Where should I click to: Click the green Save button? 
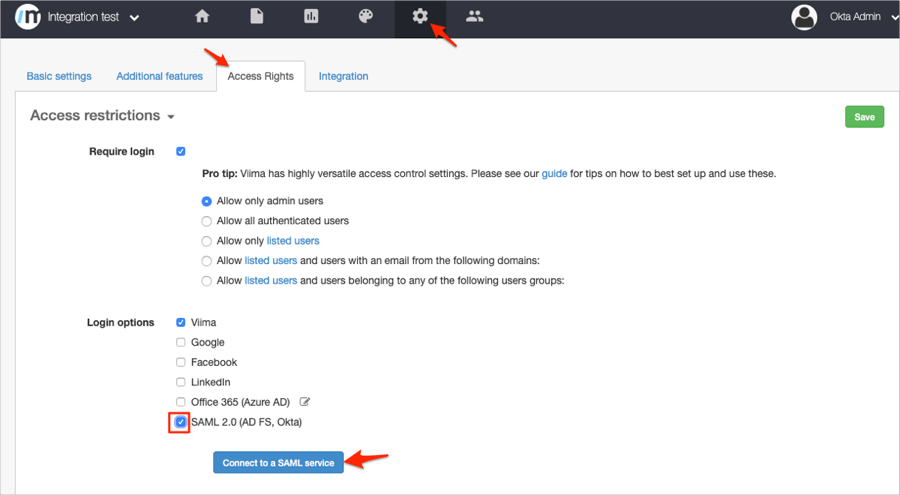click(864, 117)
